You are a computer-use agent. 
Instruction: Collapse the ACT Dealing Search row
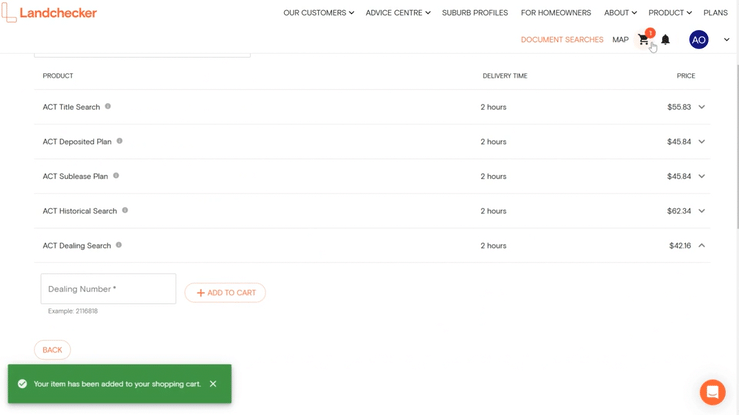point(702,245)
